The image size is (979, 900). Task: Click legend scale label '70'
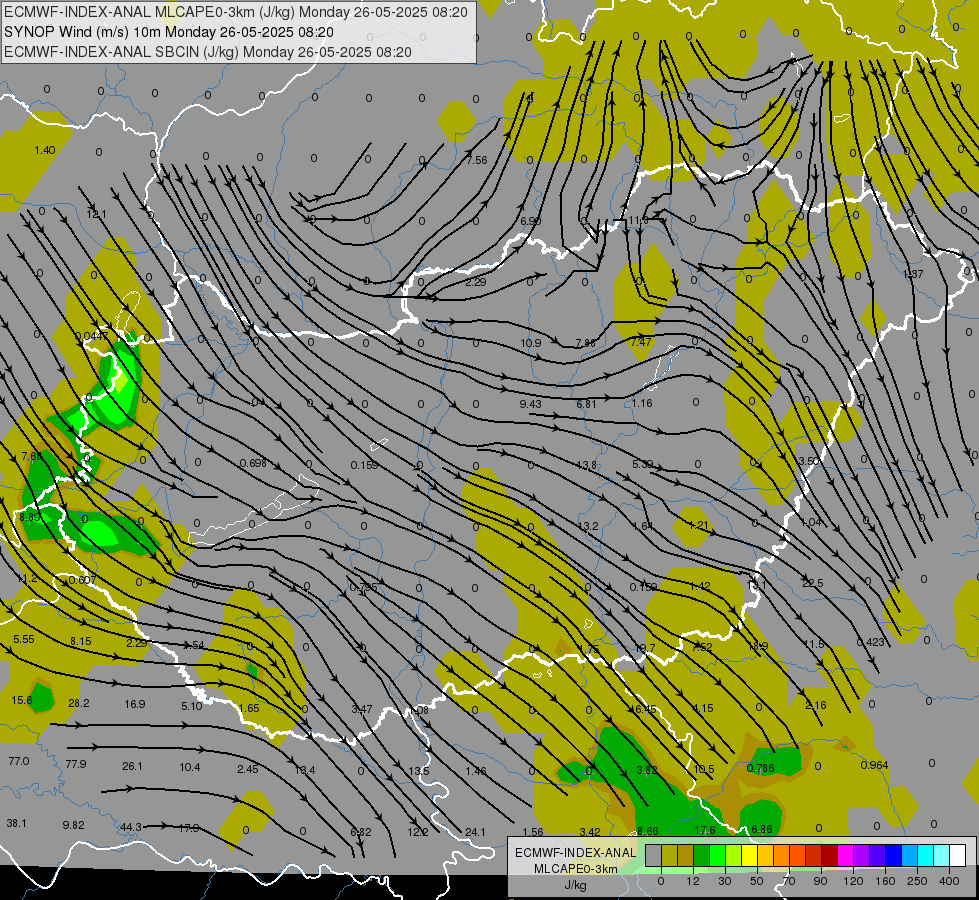(789, 881)
